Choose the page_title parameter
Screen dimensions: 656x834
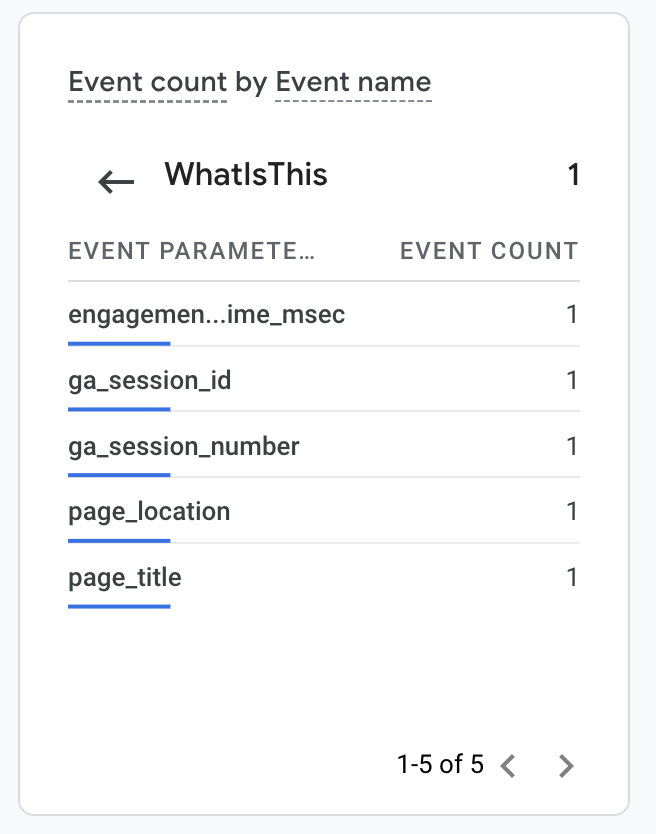pyautogui.click(x=125, y=578)
